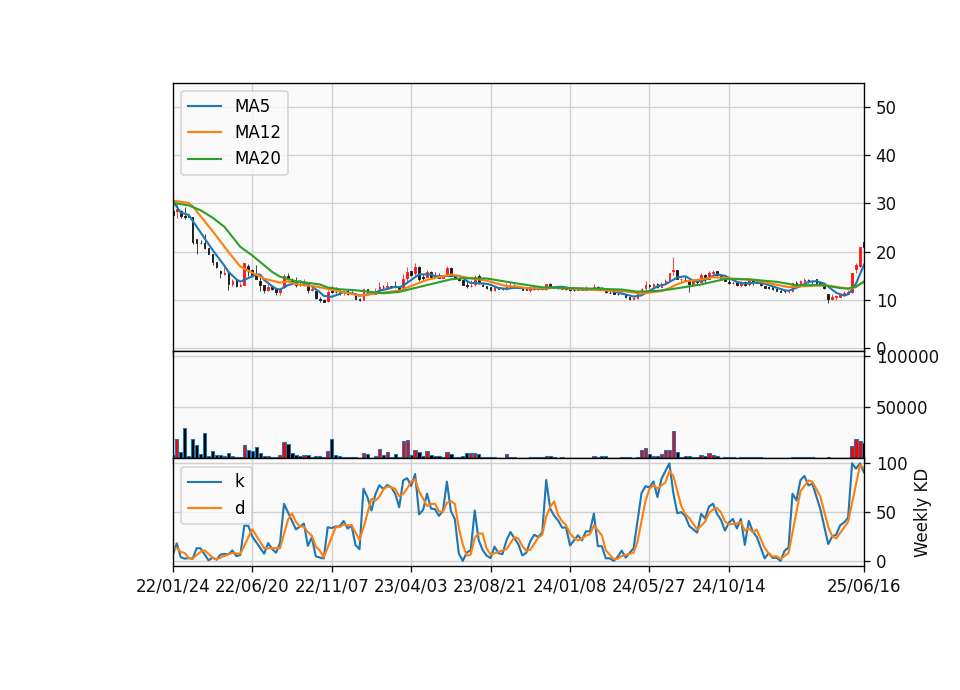
Task: Click the 22/06/20 date tick label
Action: click(x=252, y=586)
